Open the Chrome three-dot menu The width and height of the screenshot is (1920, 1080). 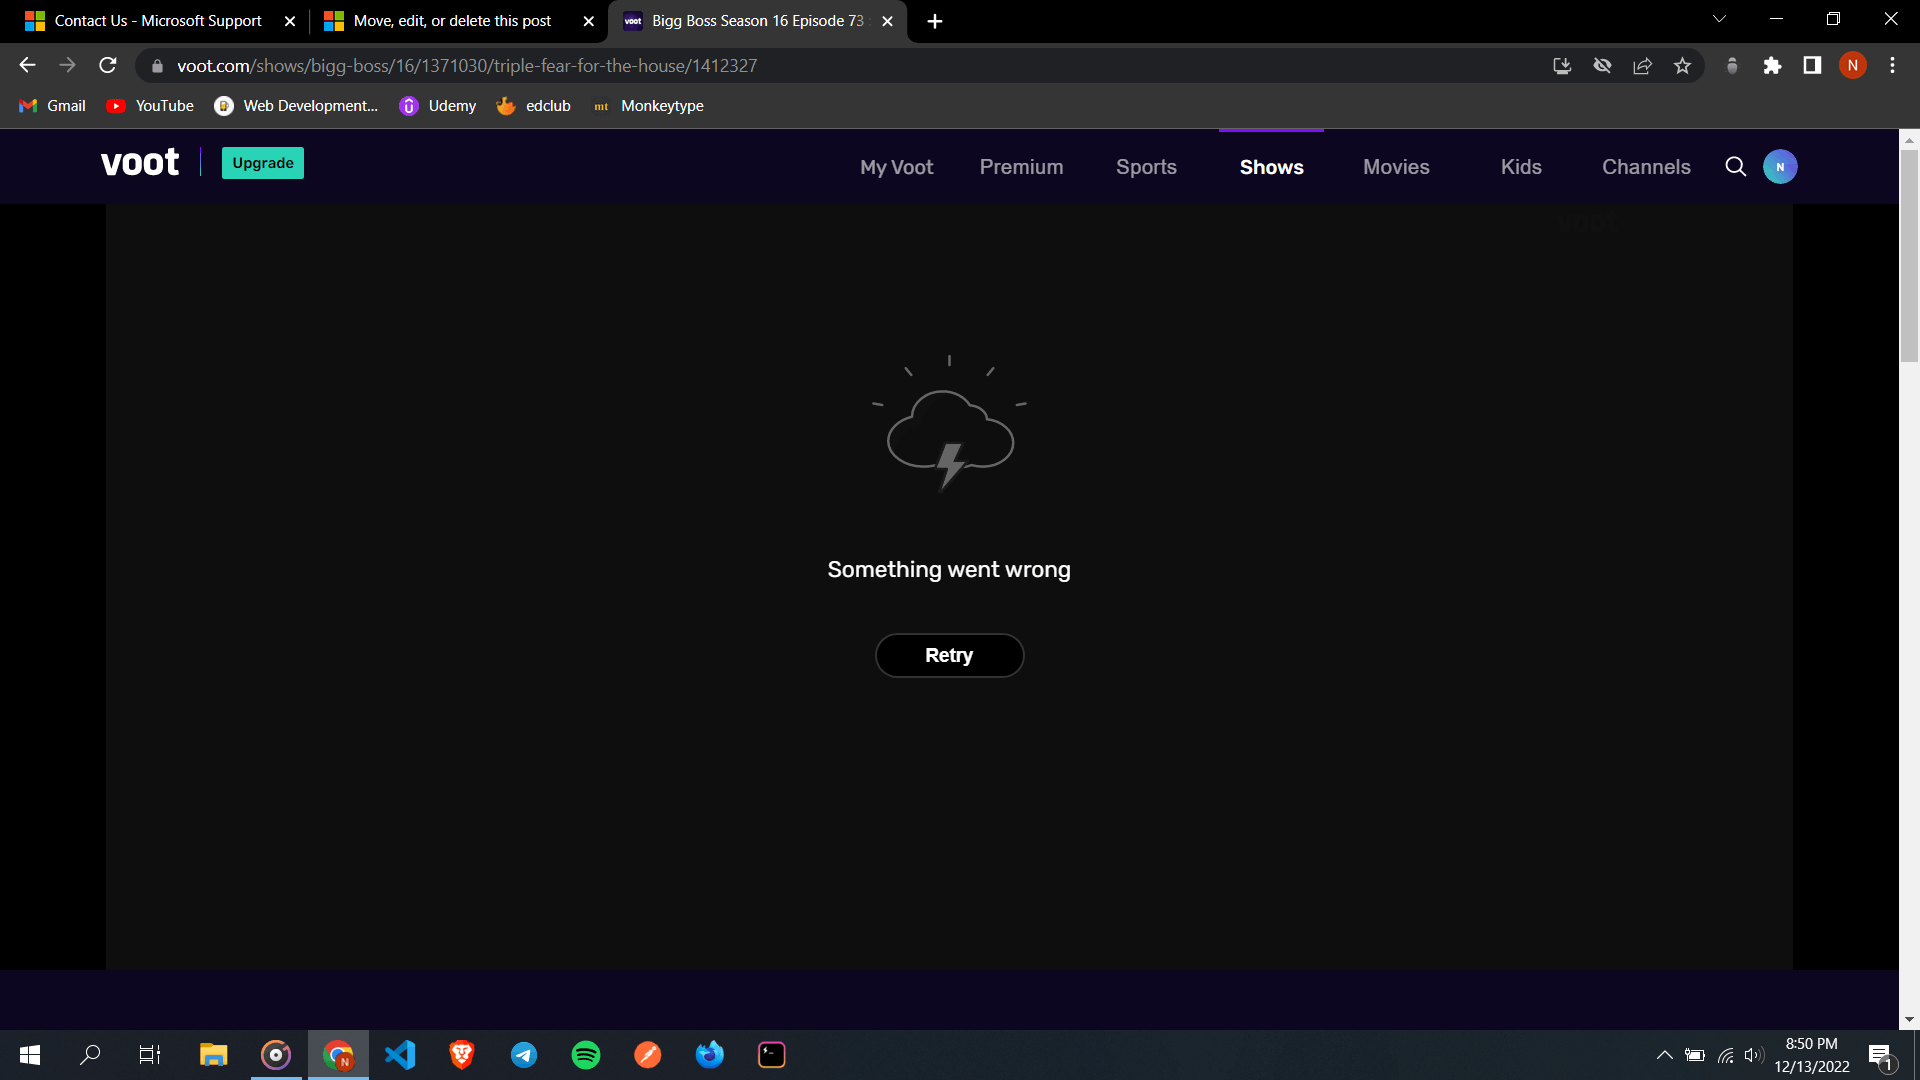coord(1892,66)
